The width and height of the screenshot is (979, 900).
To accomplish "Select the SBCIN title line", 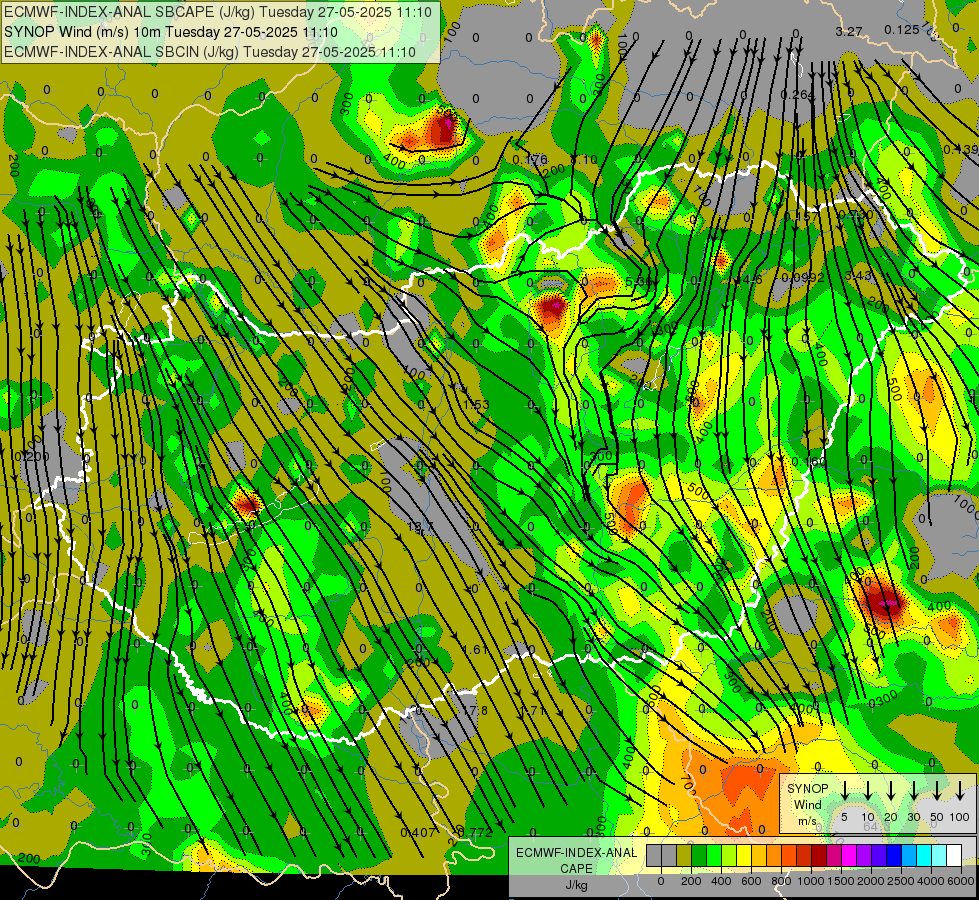I will point(210,52).
